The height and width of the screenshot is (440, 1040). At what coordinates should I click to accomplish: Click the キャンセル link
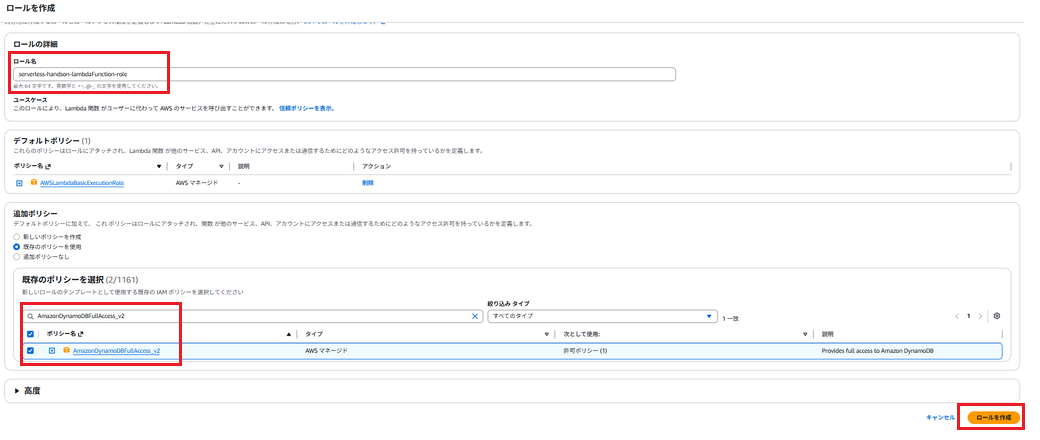[x=940, y=417]
